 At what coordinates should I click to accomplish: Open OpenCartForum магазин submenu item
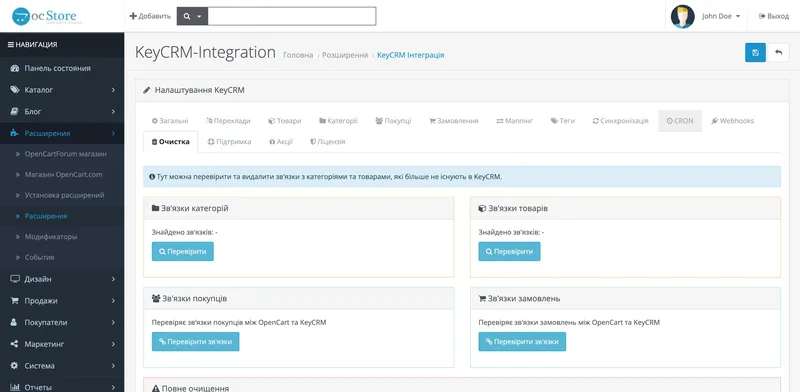pyautogui.click(x=62, y=154)
